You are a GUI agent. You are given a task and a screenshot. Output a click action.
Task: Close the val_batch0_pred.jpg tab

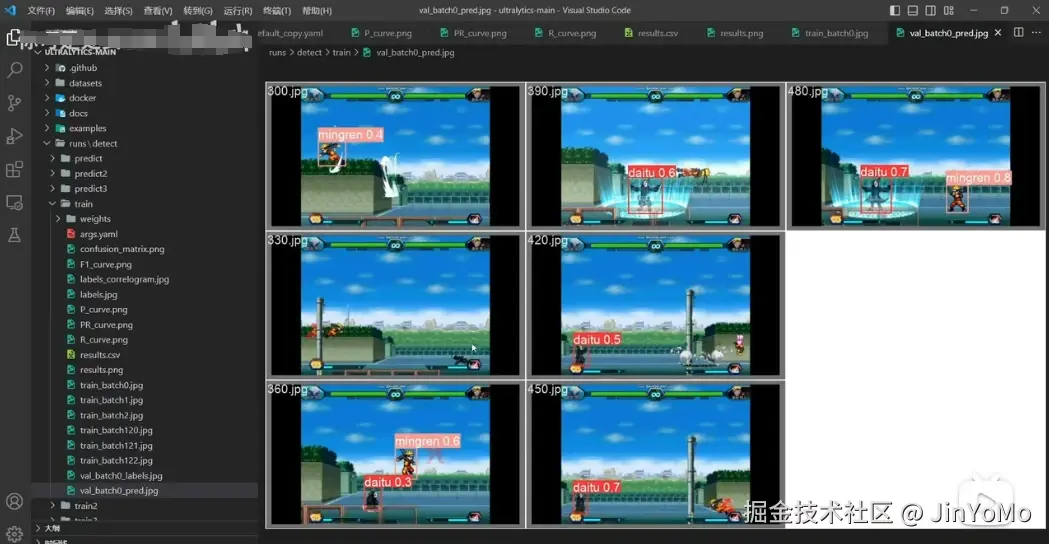tap(998, 32)
